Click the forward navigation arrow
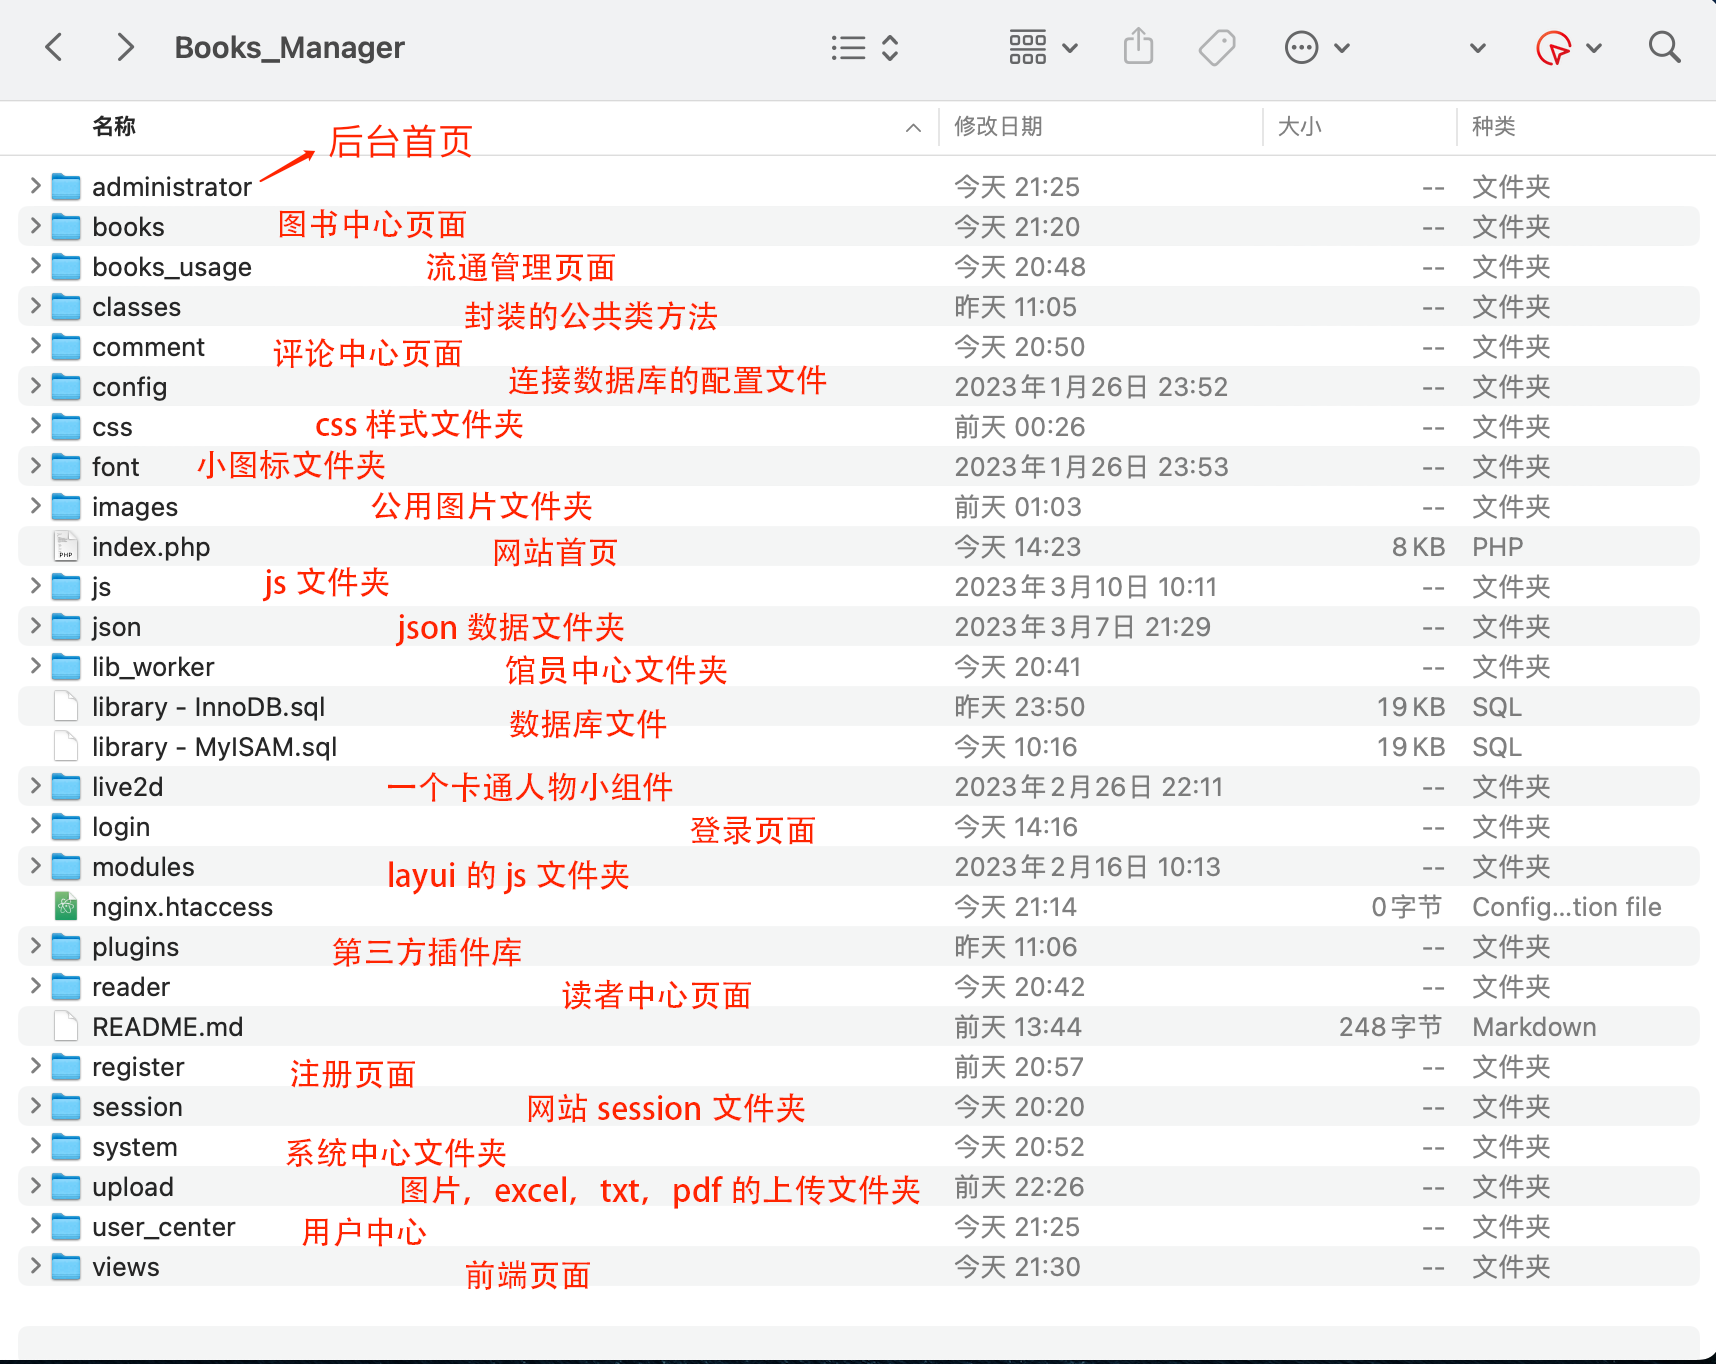The width and height of the screenshot is (1716, 1364). pos(124,46)
